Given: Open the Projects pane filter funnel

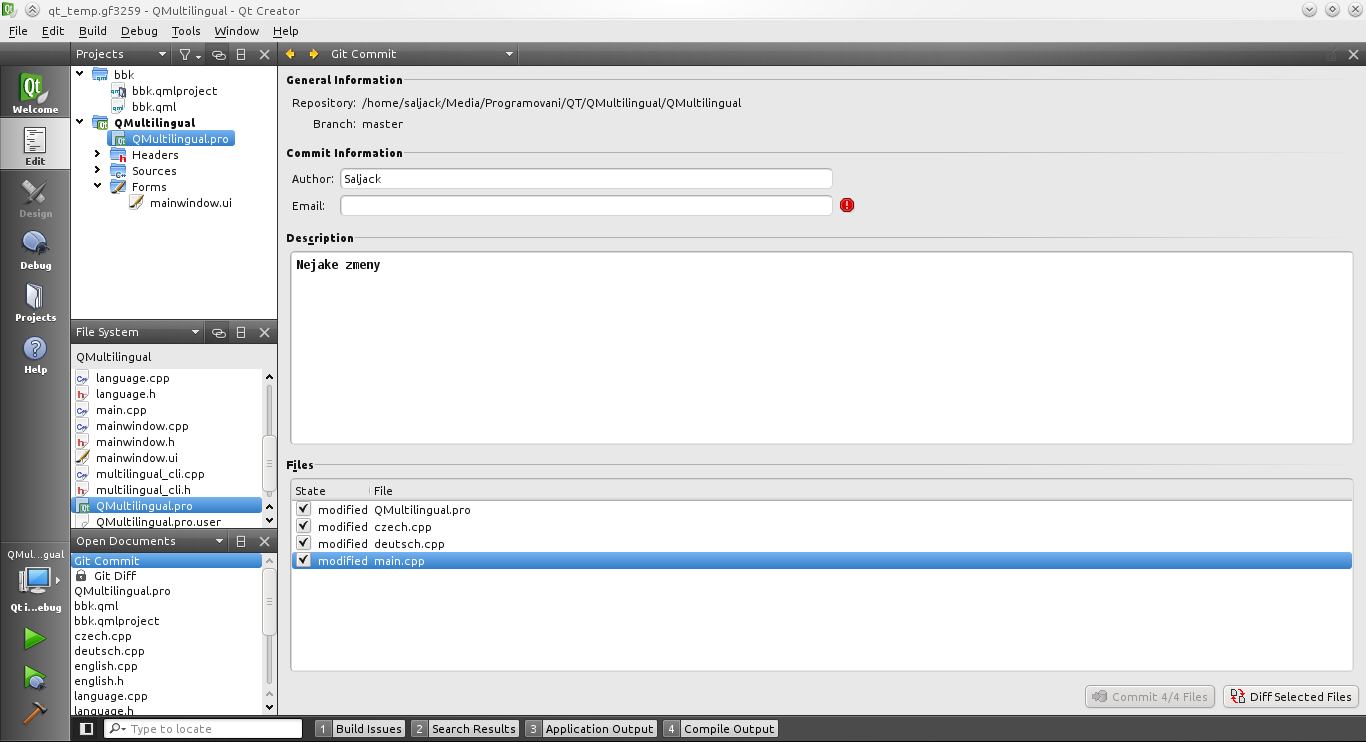Looking at the screenshot, I should (188, 54).
